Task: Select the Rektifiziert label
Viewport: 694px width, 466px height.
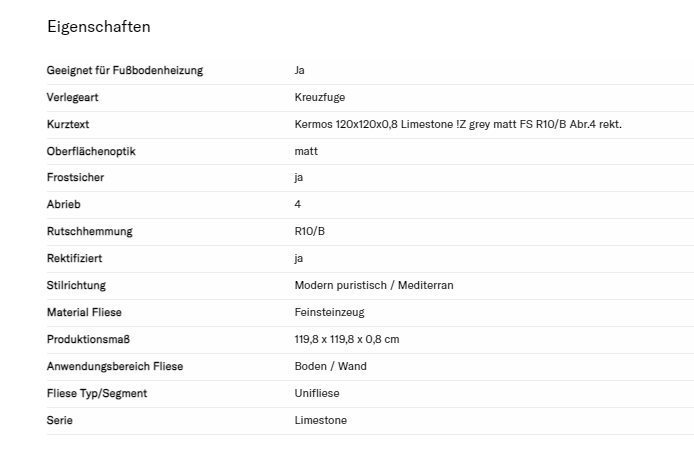Action: (74, 259)
